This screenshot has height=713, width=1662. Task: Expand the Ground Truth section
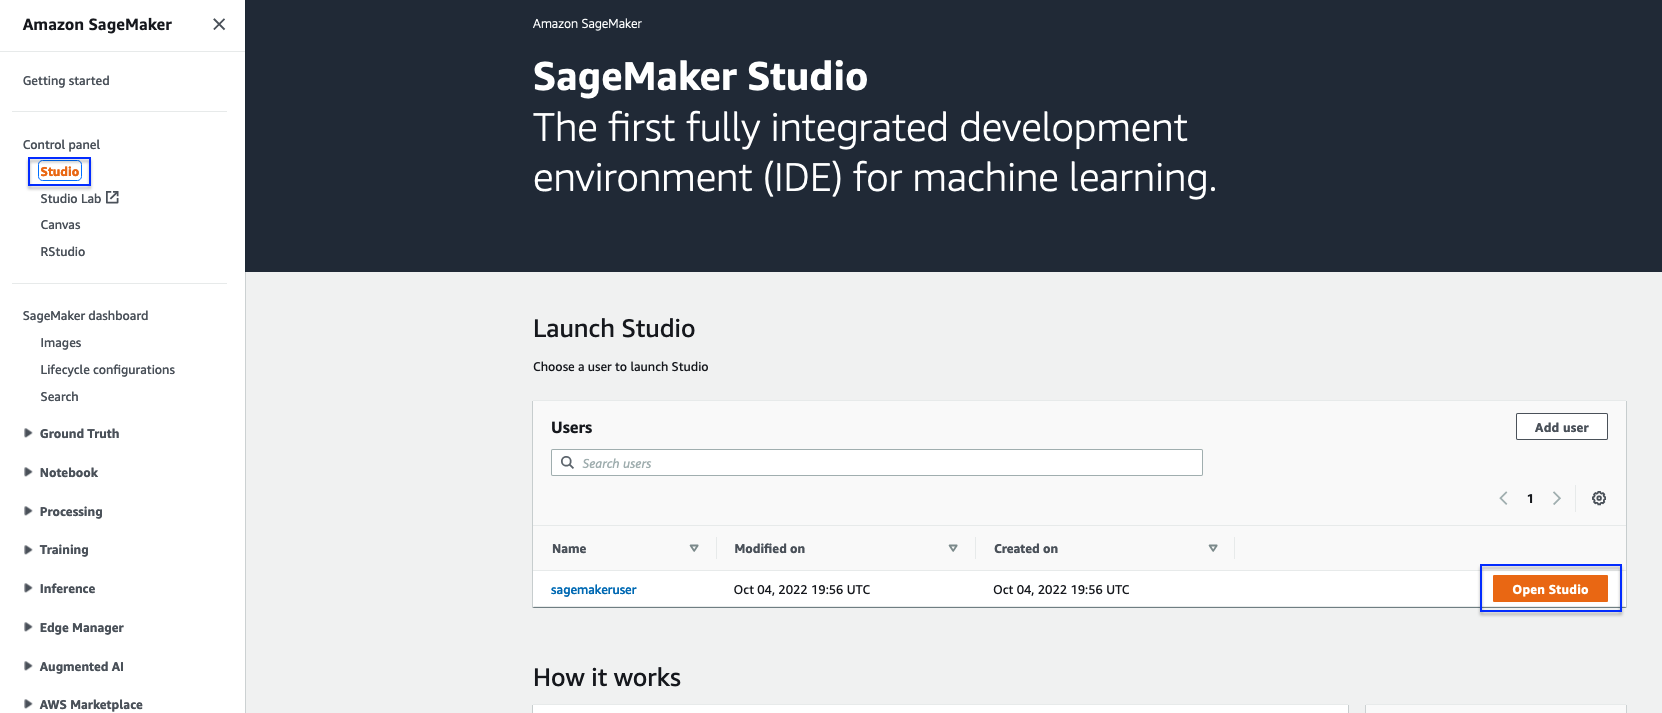pyautogui.click(x=28, y=433)
